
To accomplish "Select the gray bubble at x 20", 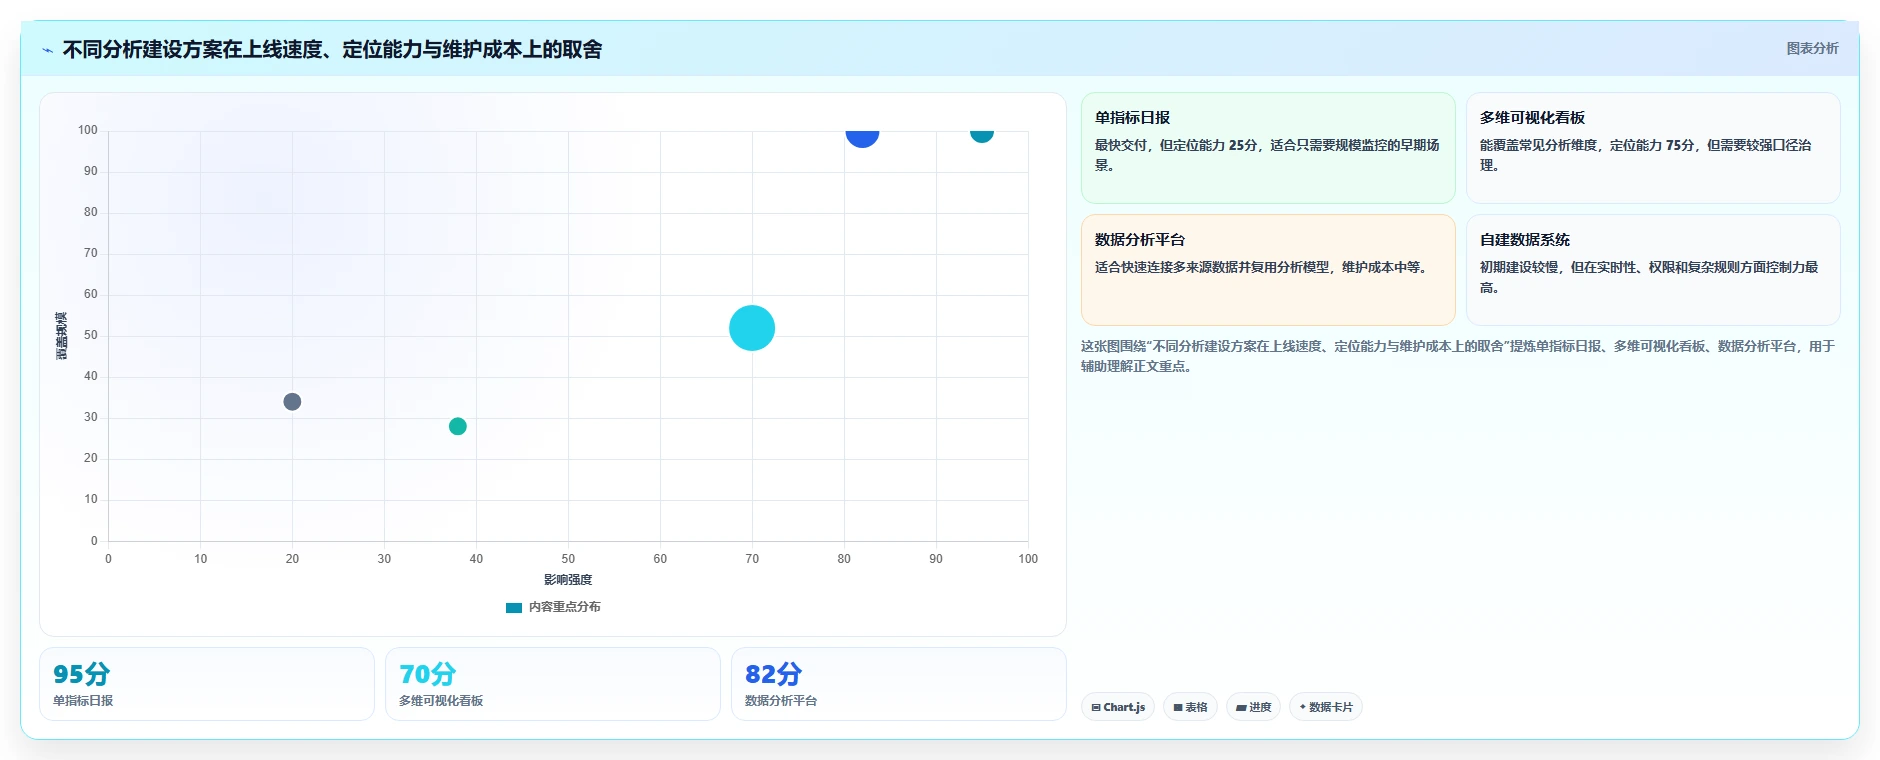I will [292, 402].
